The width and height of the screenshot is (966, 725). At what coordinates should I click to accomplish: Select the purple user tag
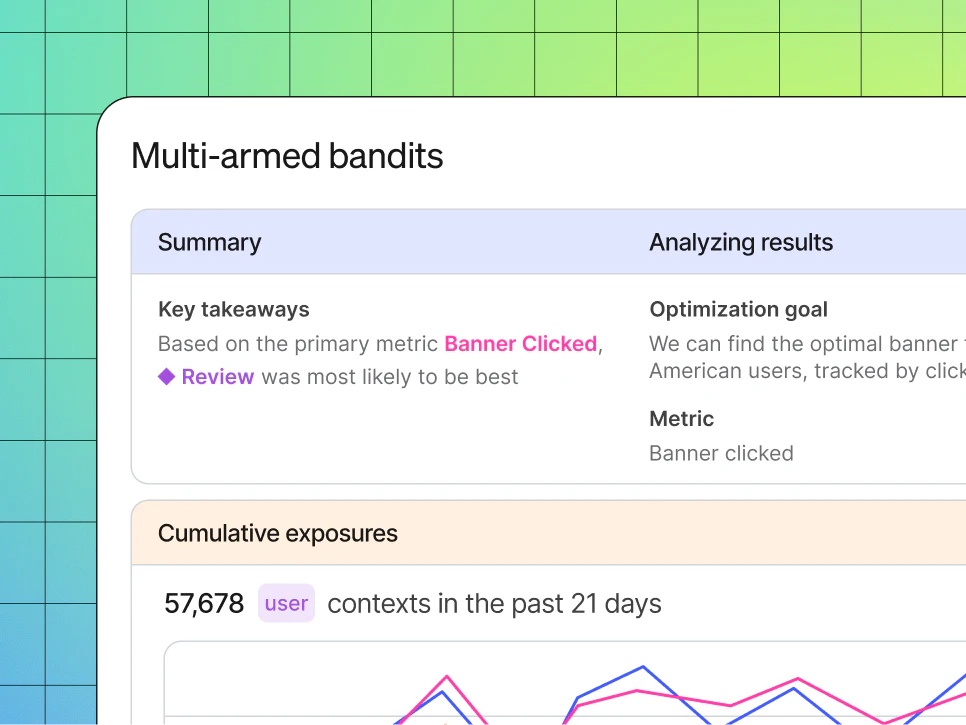(x=286, y=603)
